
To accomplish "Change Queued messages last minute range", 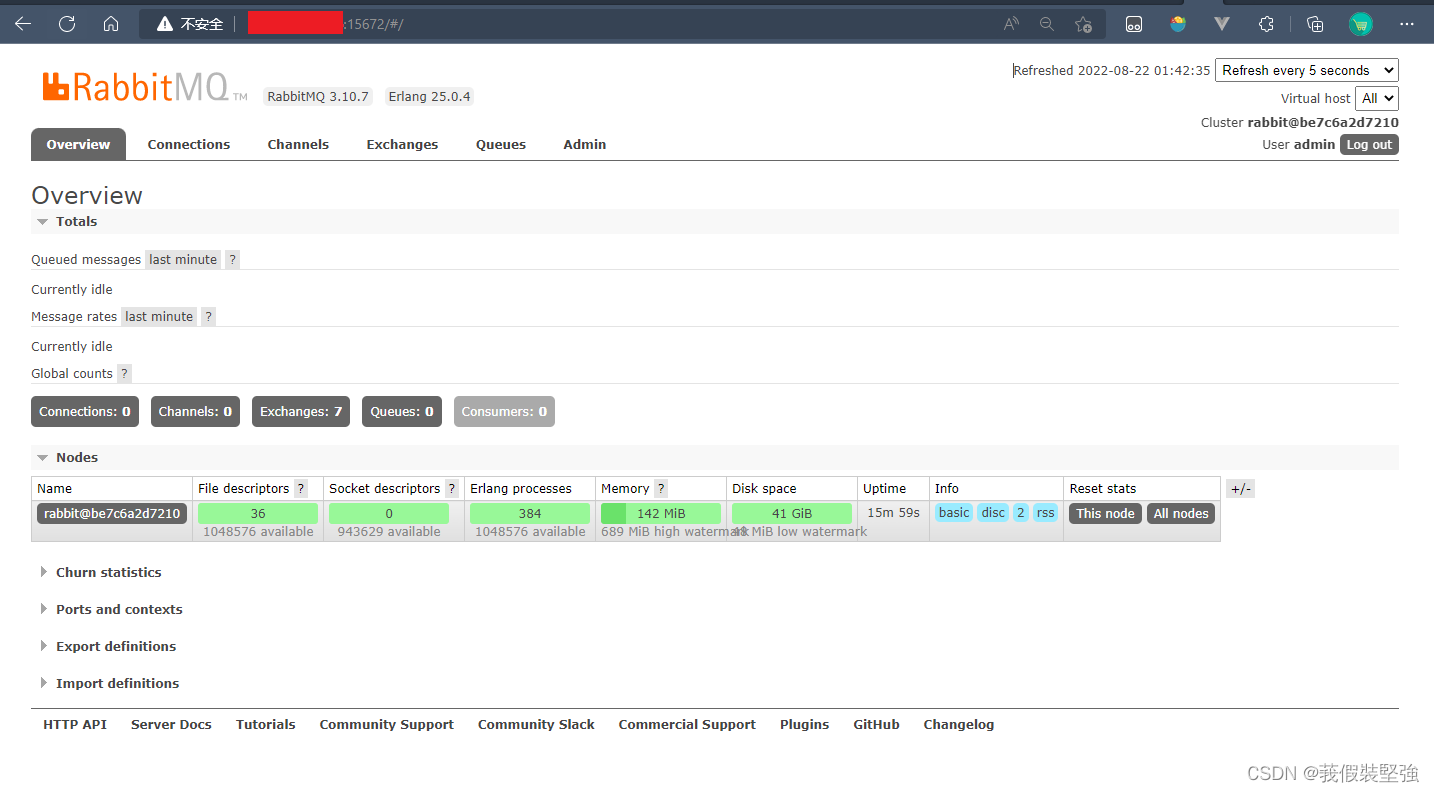I will 183,259.
